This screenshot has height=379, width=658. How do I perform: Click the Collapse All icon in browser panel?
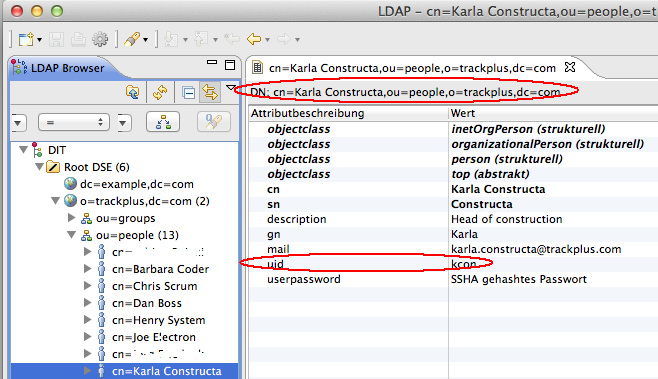click(188, 92)
